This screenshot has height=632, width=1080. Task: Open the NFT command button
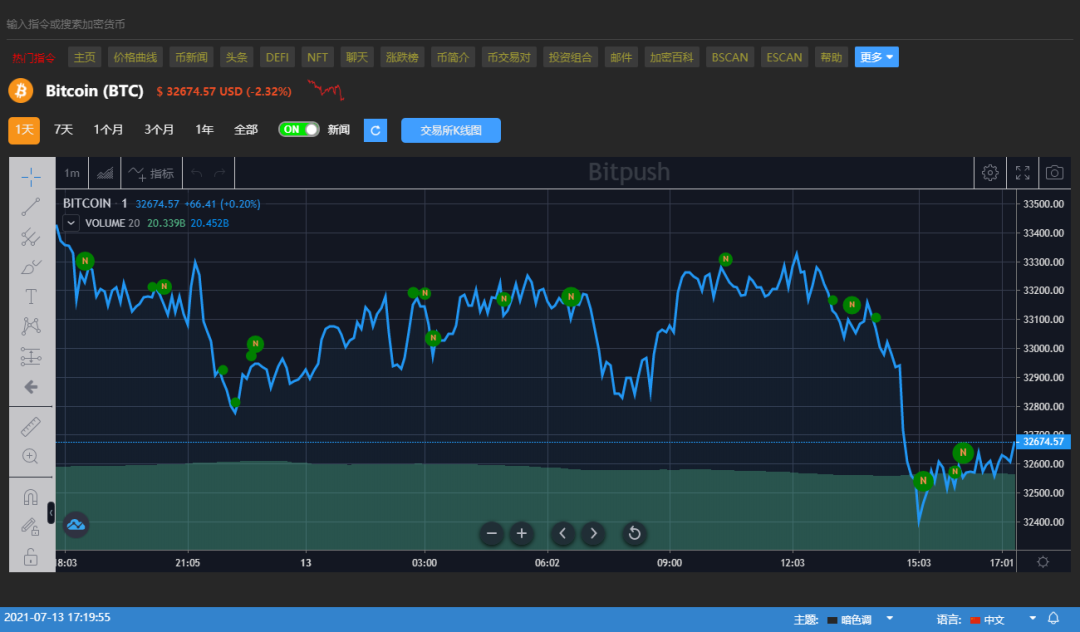click(x=318, y=57)
